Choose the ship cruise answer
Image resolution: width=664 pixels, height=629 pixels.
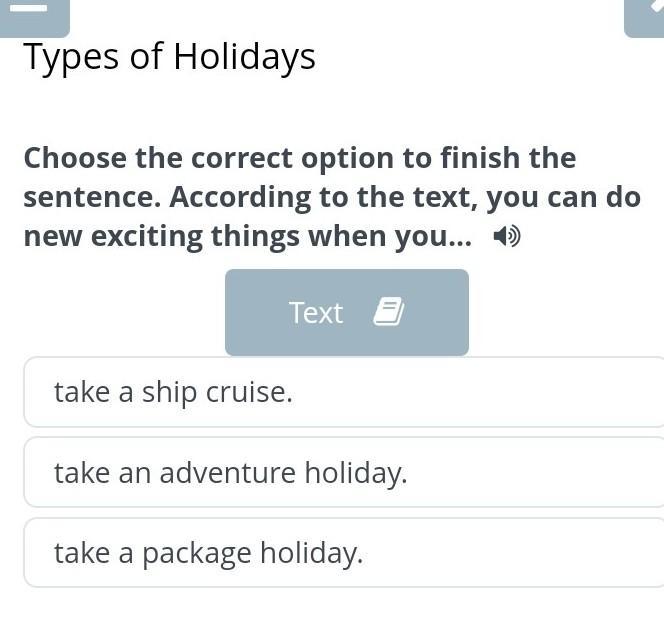(x=173, y=392)
